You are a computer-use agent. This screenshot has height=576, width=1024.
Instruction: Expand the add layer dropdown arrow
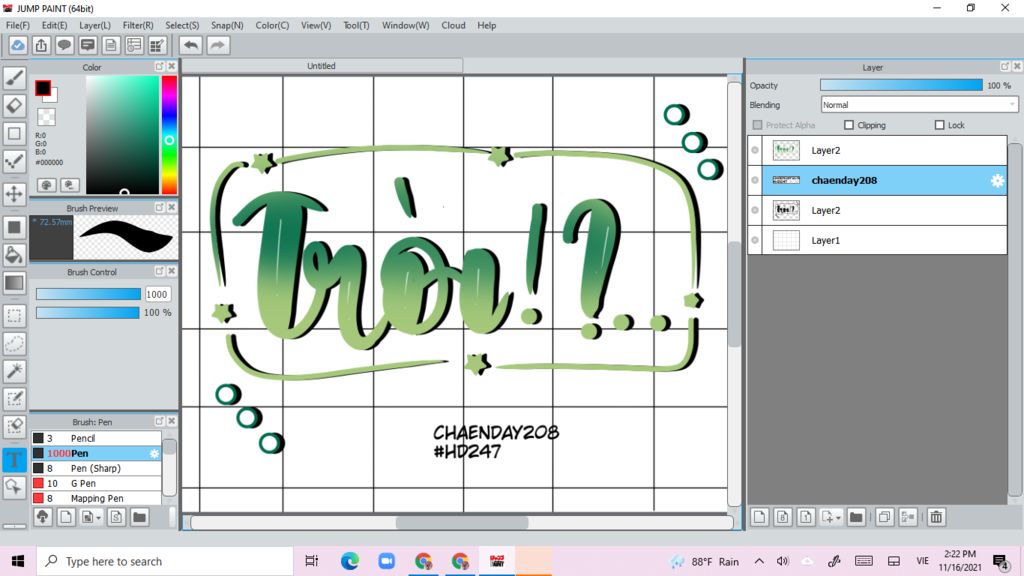(839, 518)
